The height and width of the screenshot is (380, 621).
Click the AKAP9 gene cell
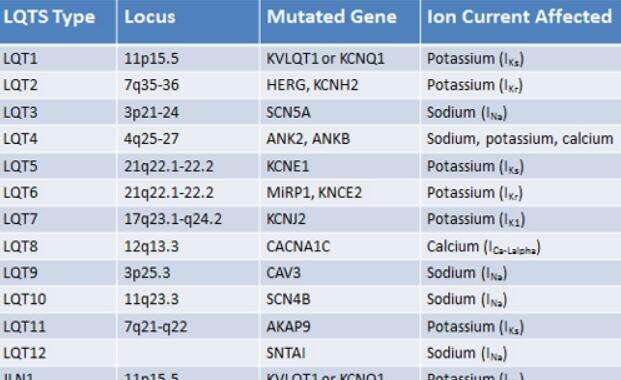point(340,327)
